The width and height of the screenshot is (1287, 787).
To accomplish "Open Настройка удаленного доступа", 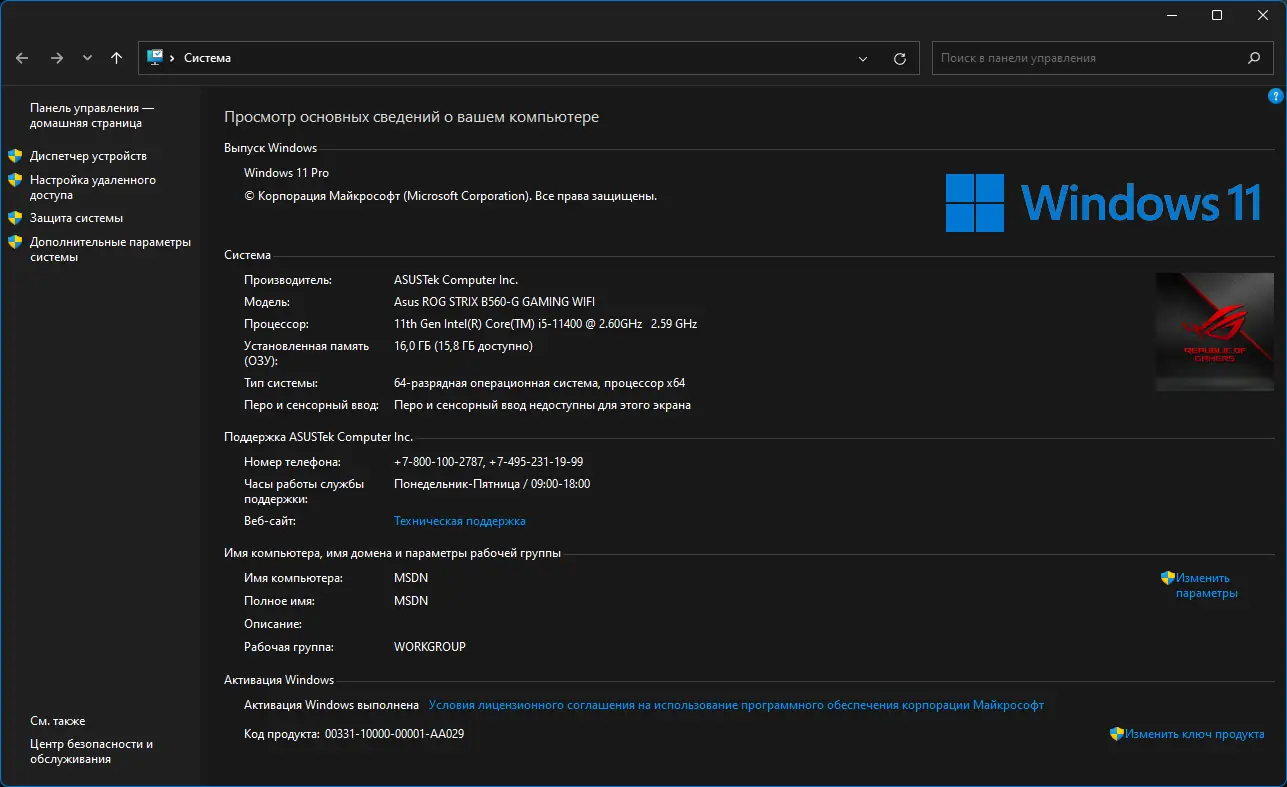I will coord(92,188).
